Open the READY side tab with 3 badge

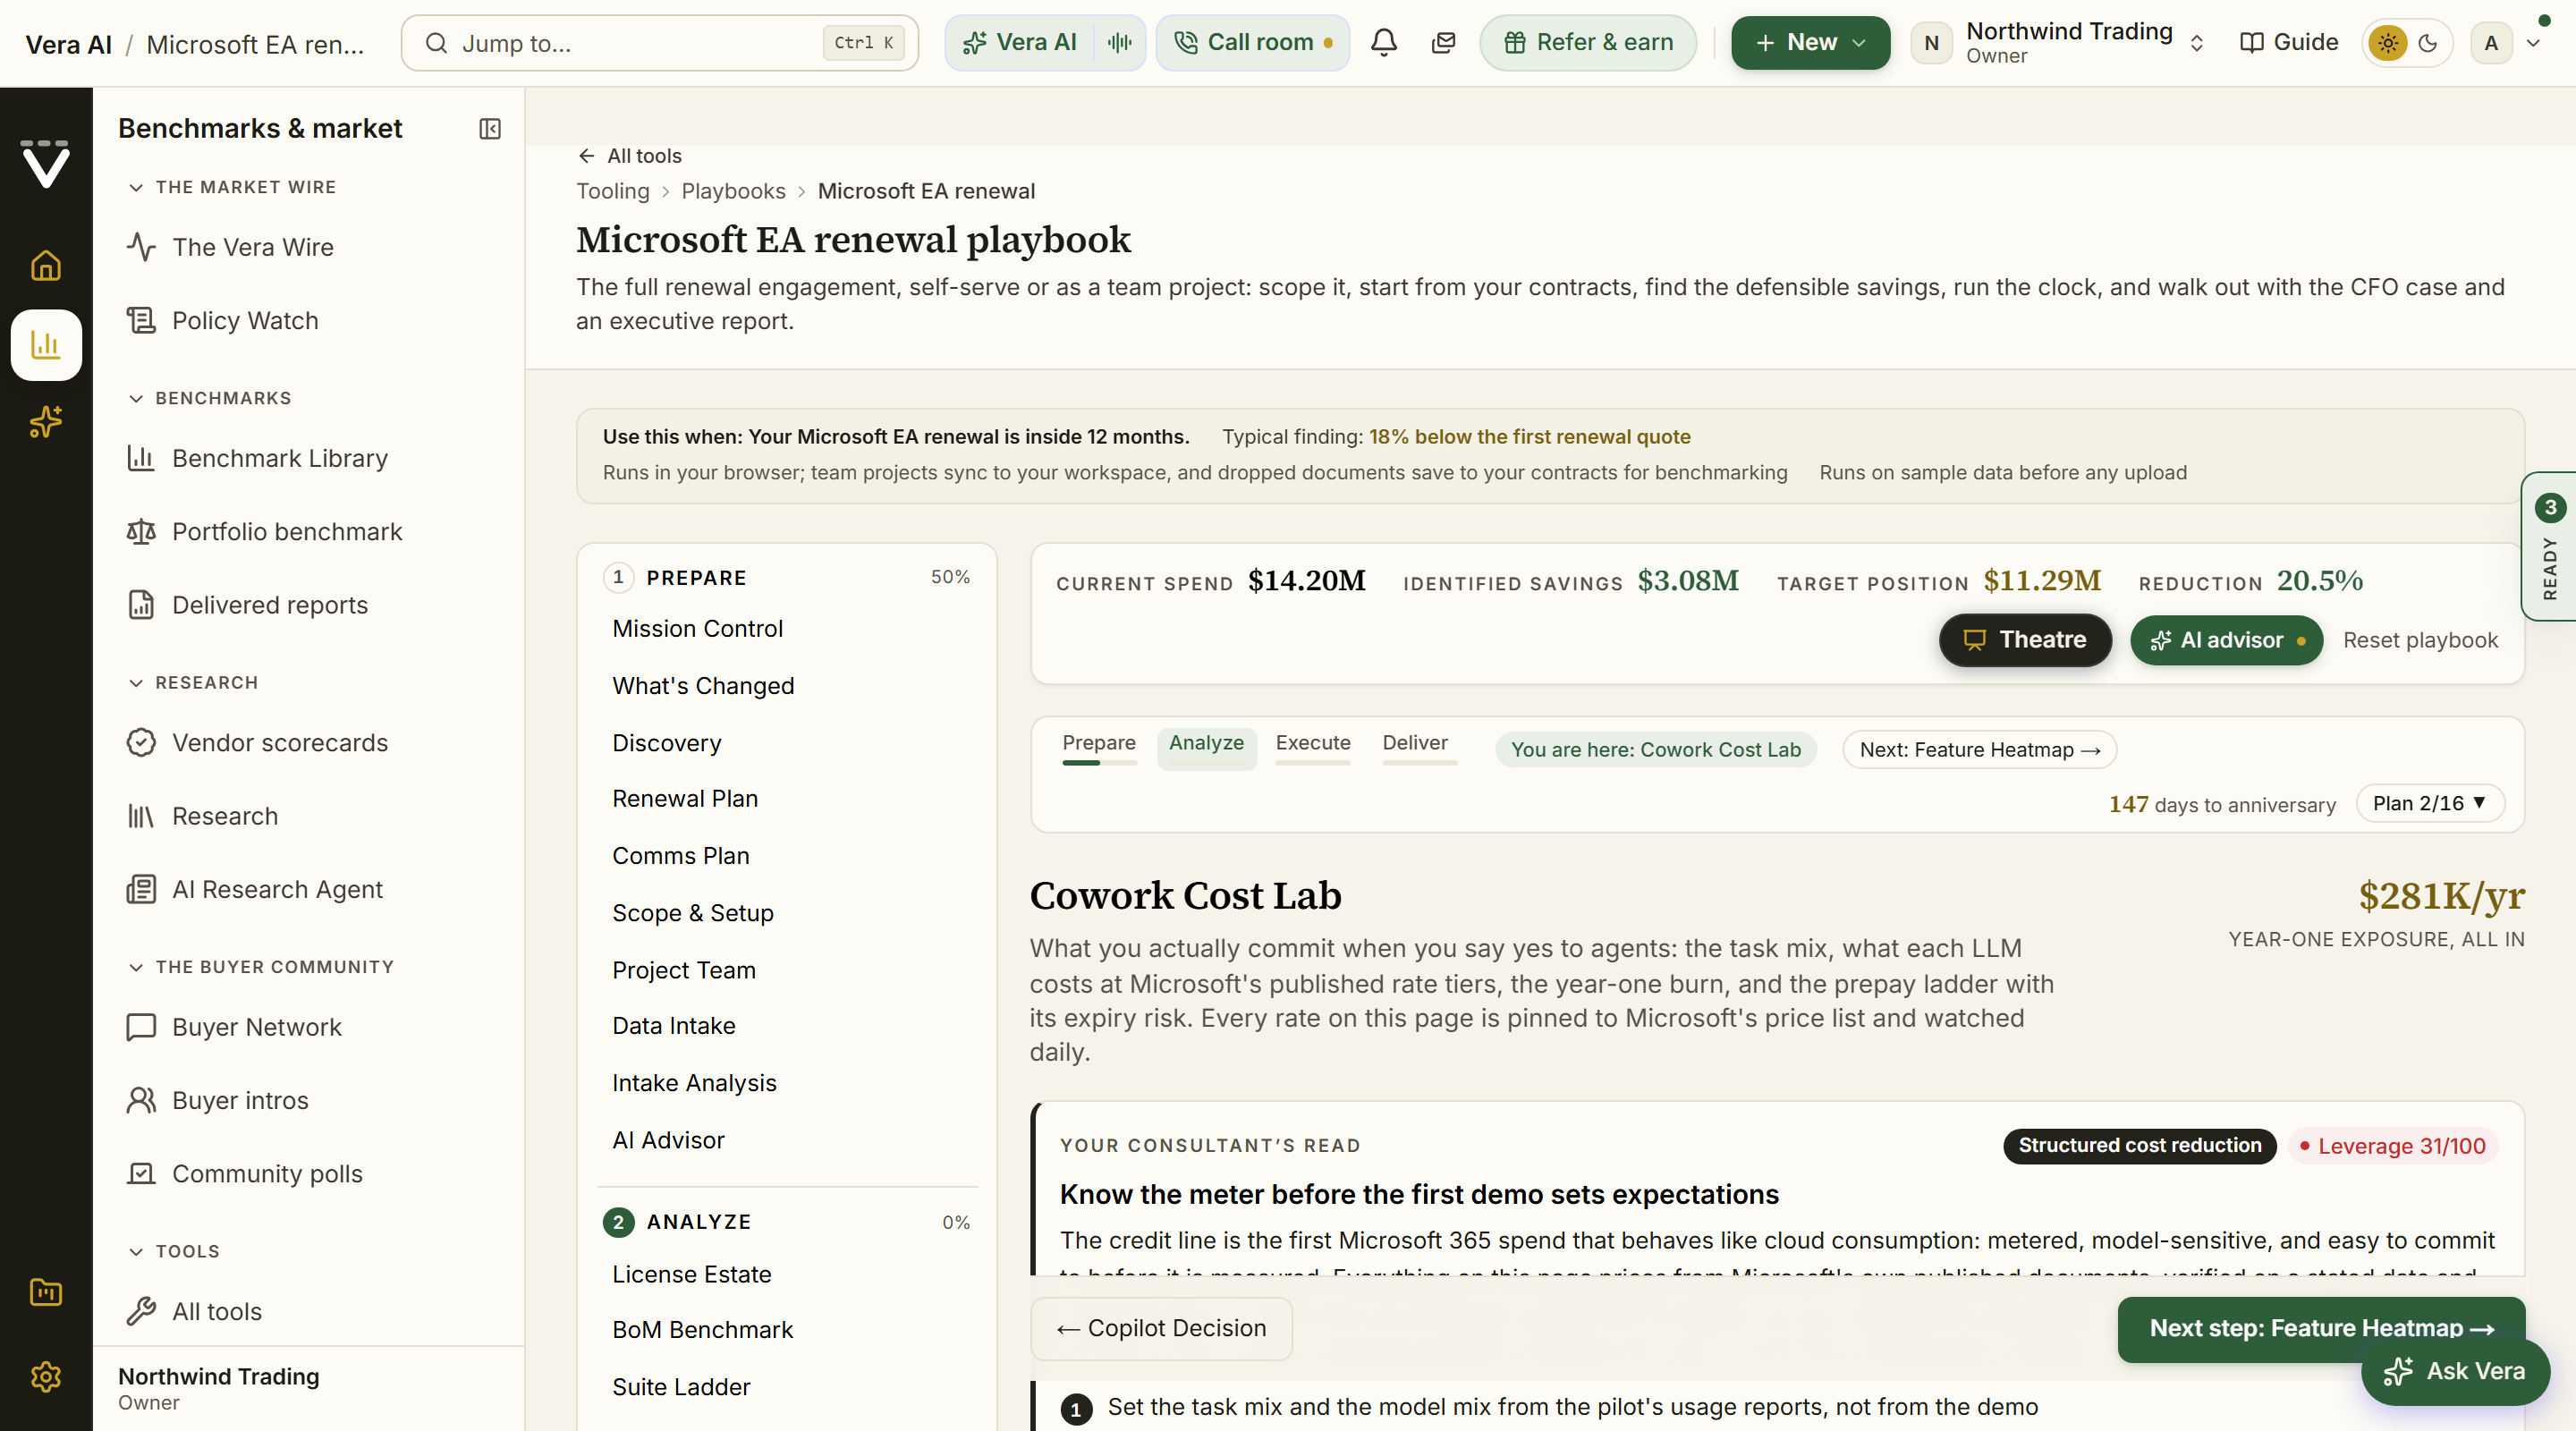(x=2549, y=547)
